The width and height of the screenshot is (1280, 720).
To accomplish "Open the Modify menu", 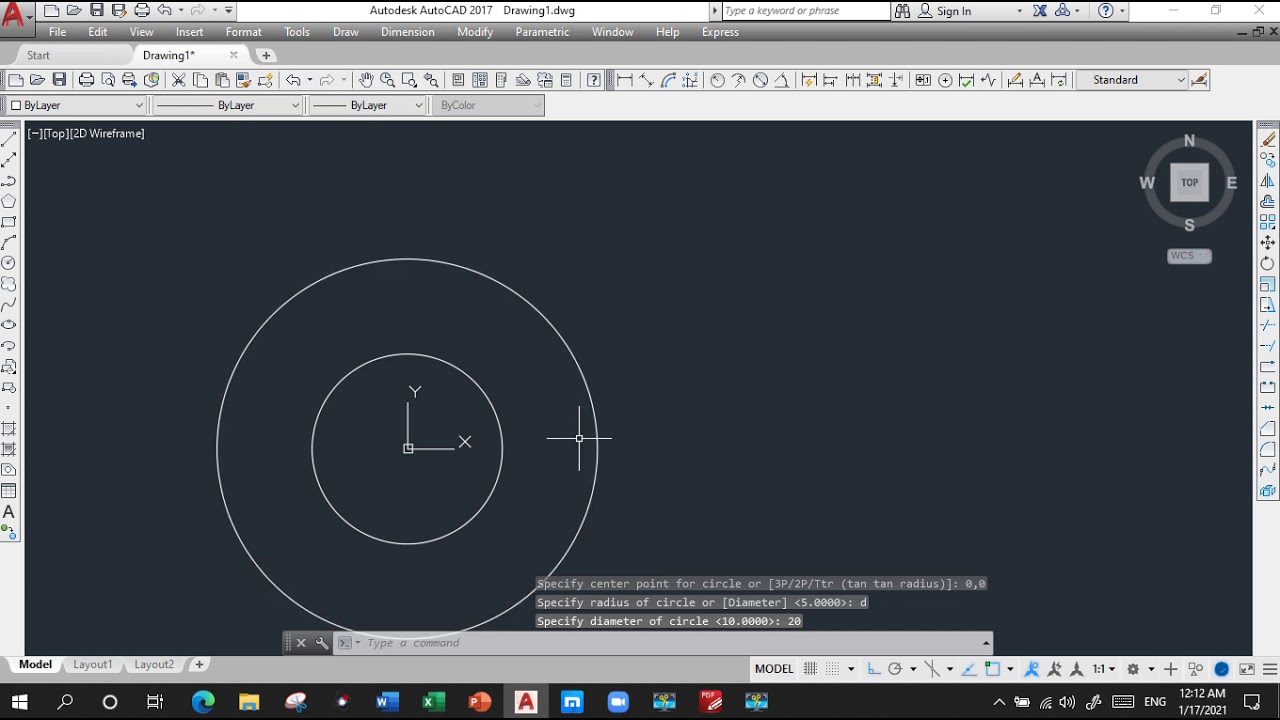I will [x=475, y=32].
